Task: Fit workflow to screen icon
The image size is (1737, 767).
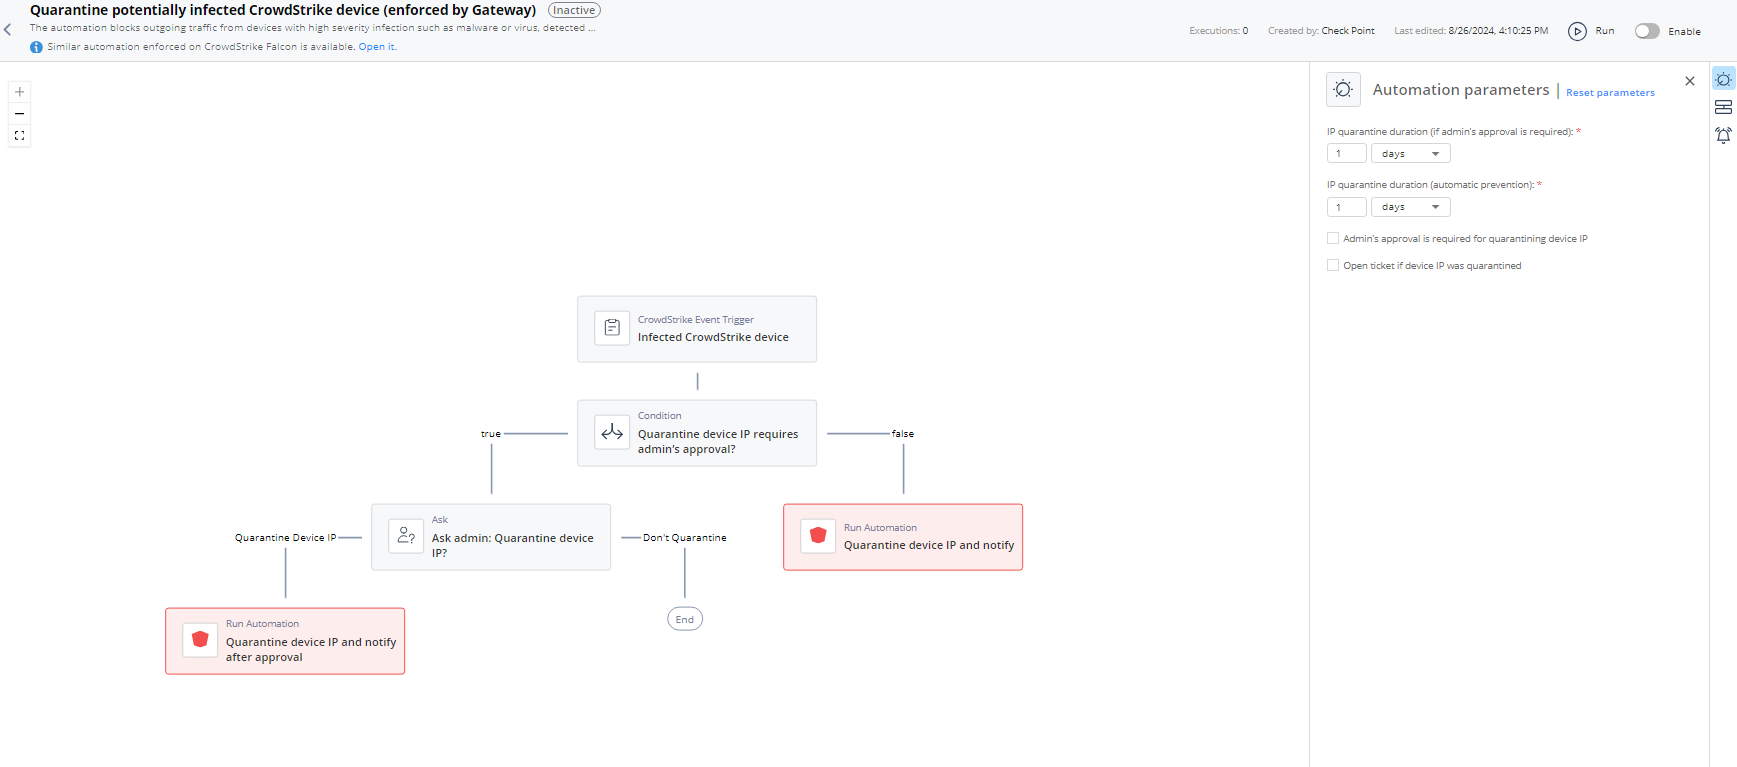Action: pos(19,136)
